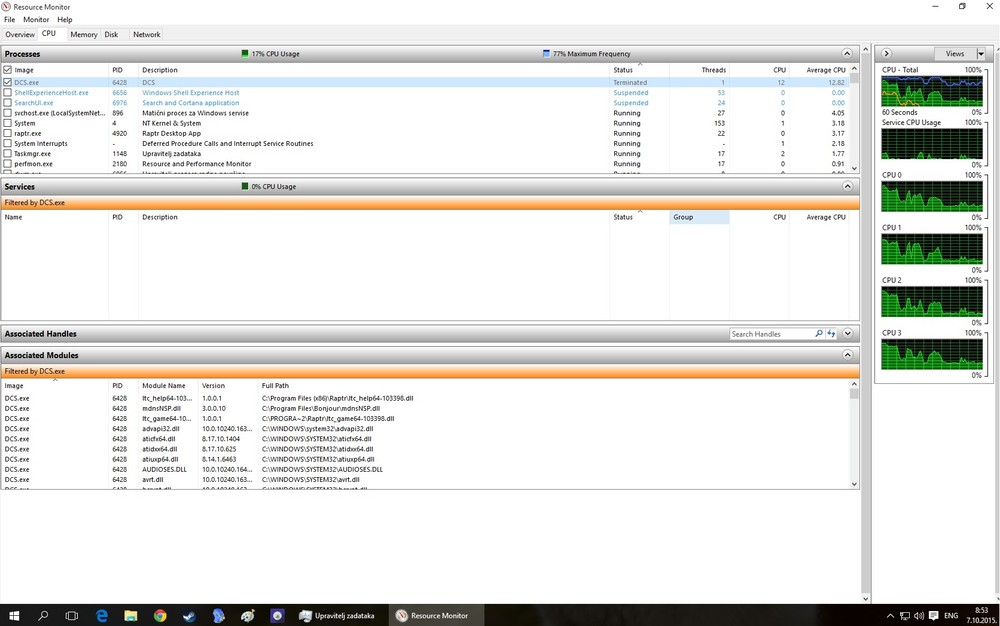1000x626 pixels.
Task: Open File Explorer from taskbar
Action: (x=131, y=616)
